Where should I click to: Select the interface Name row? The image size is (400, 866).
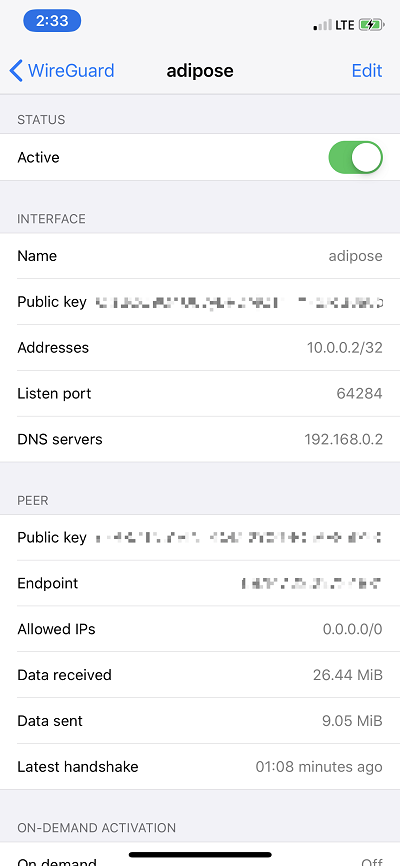[x=200, y=256]
